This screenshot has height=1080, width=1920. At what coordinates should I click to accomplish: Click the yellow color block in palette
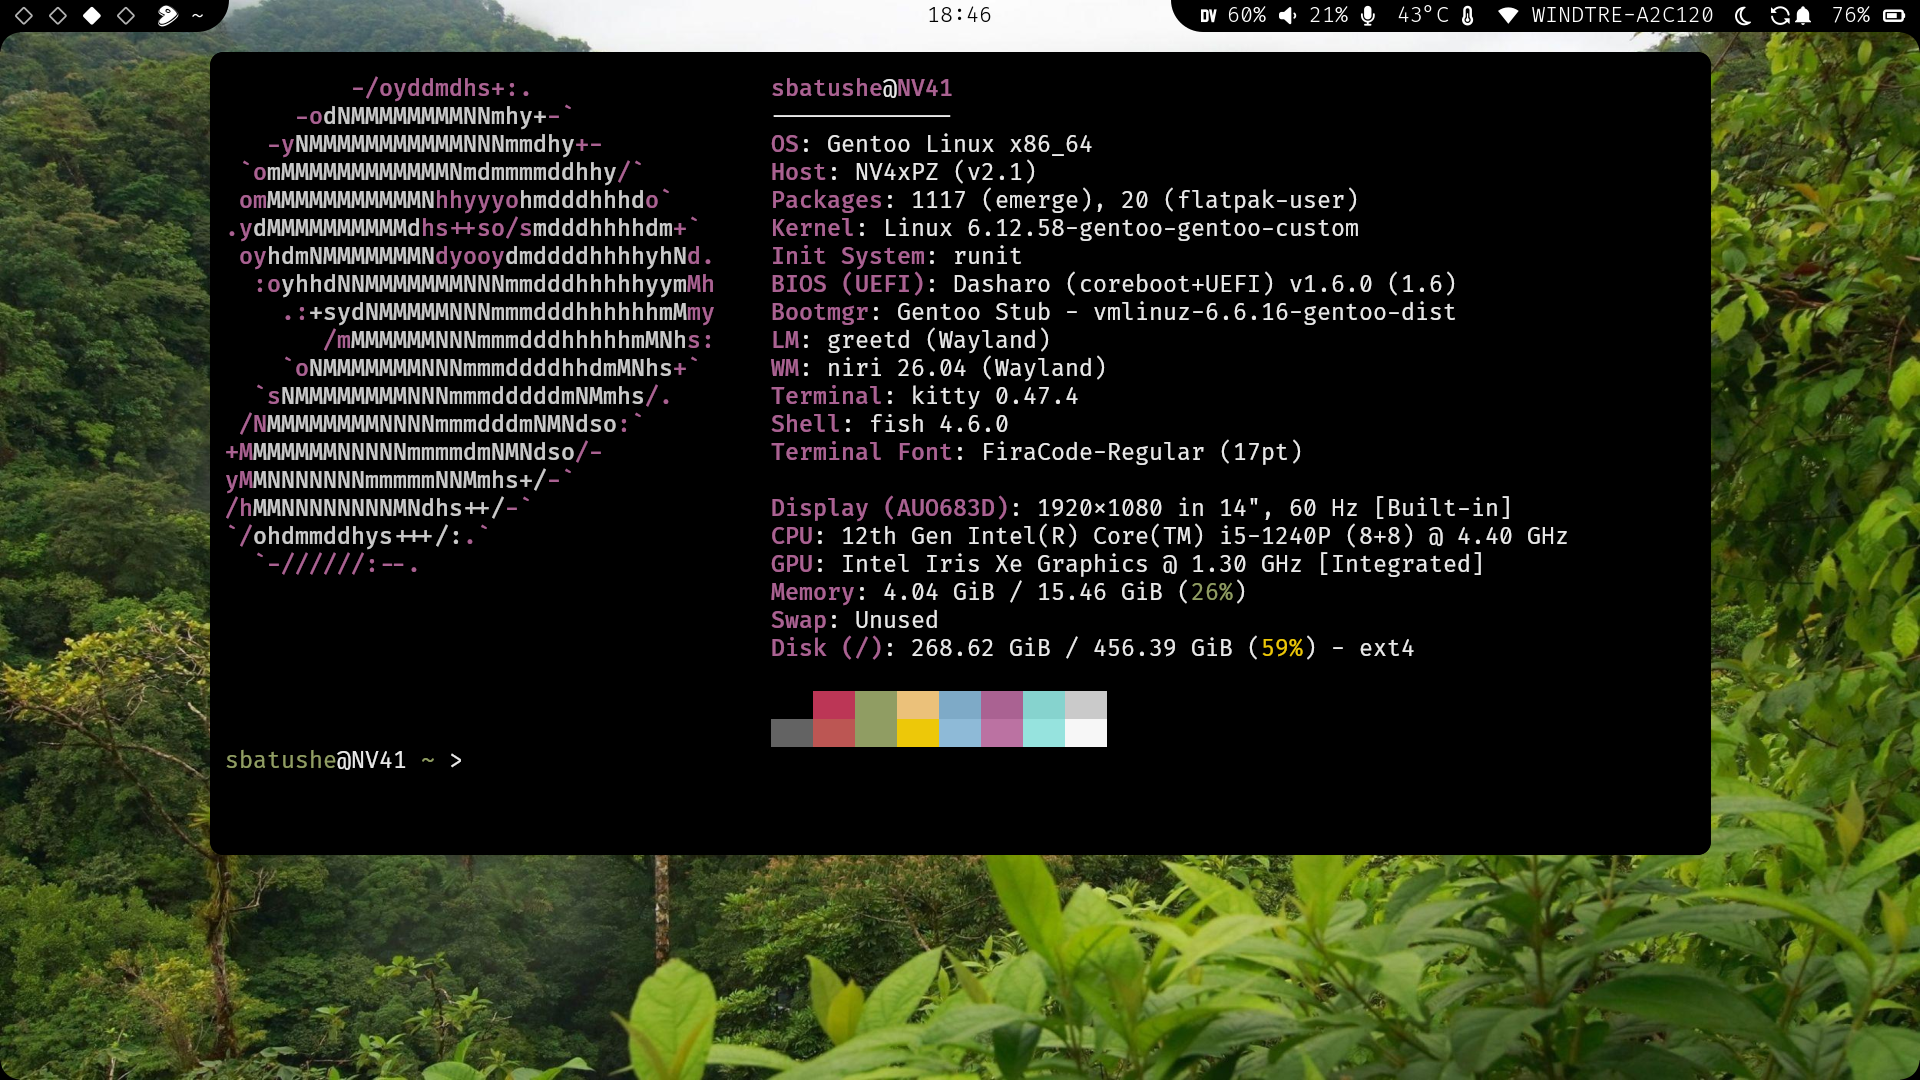point(918,733)
